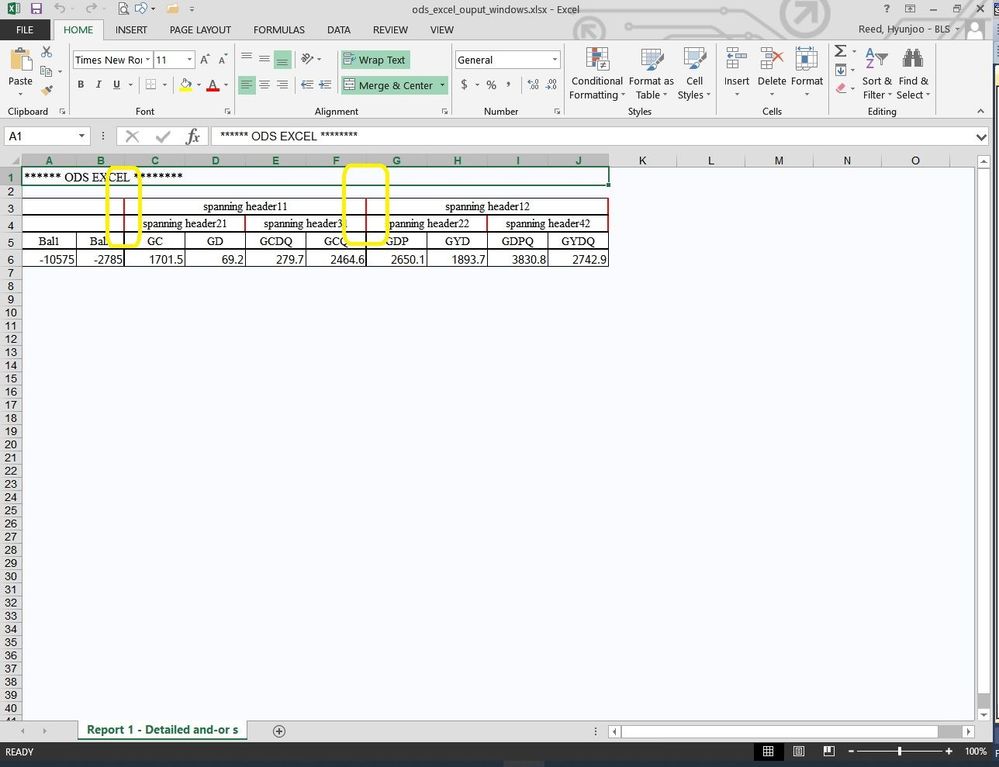The image size is (999, 767).
Task: Add a new sheet with plus icon
Action: [279, 731]
